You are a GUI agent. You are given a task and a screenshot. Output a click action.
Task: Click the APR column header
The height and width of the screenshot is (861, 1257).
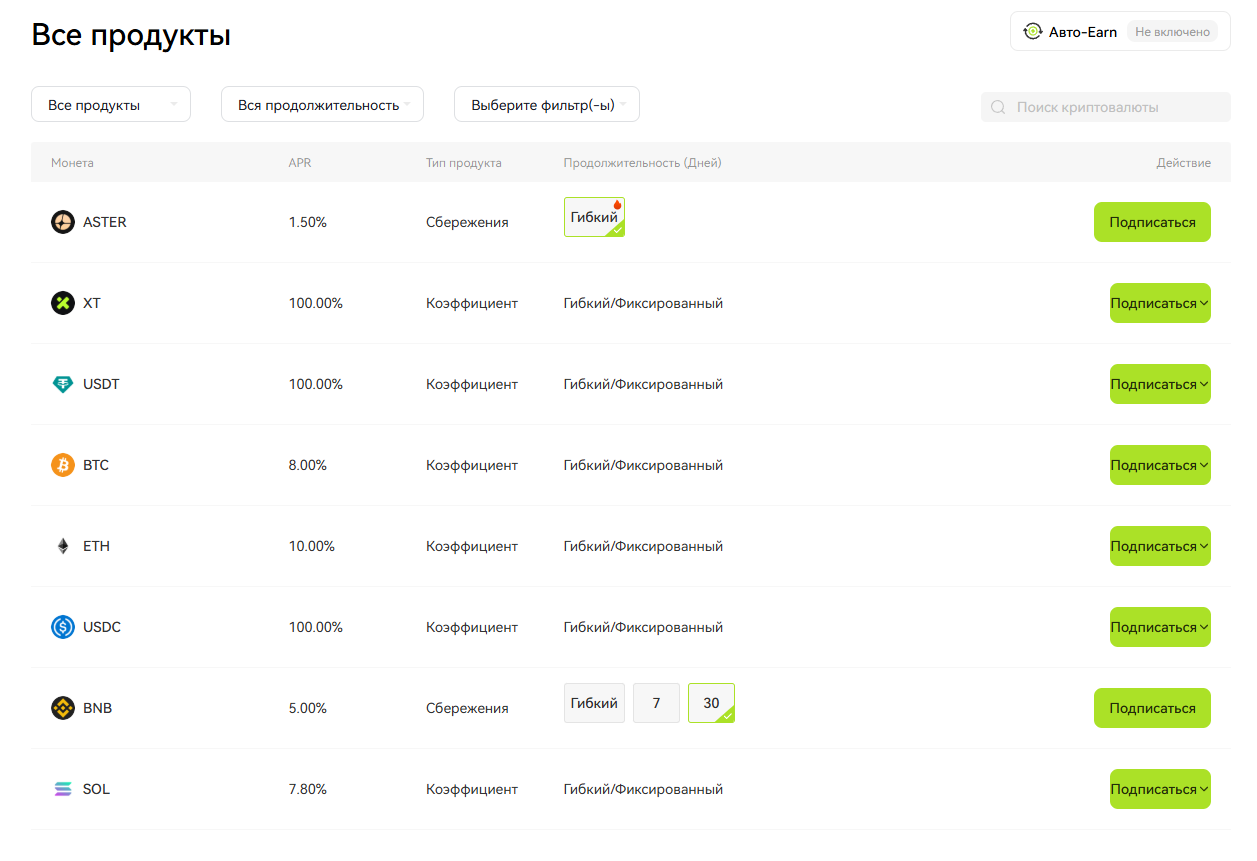pyautogui.click(x=299, y=163)
